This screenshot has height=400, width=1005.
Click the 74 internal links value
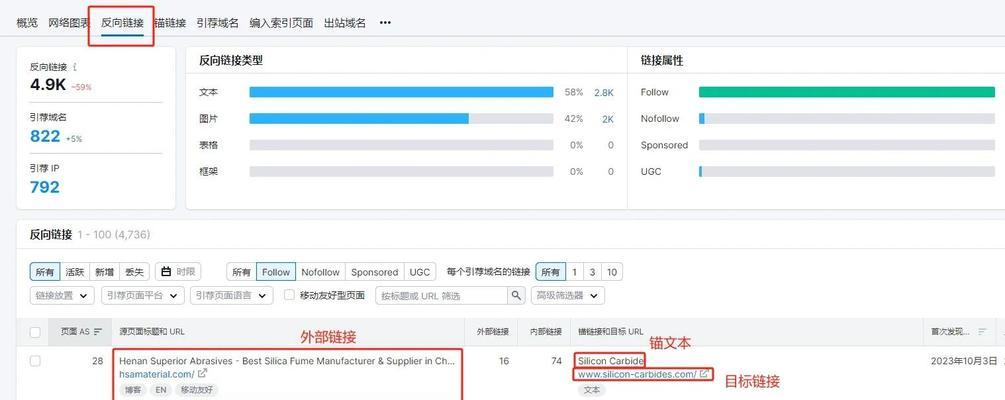point(556,361)
